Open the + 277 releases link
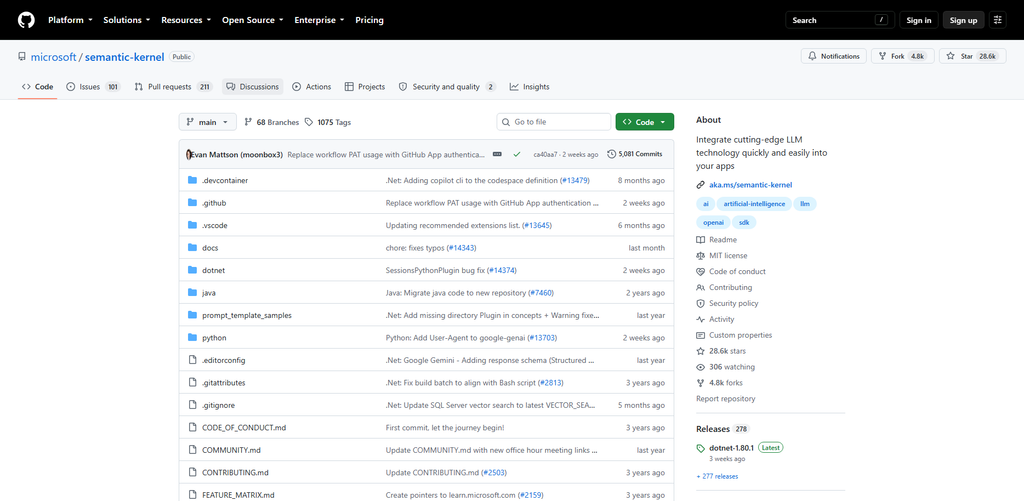The width and height of the screenshot is (1024, 501). (717, 476)
